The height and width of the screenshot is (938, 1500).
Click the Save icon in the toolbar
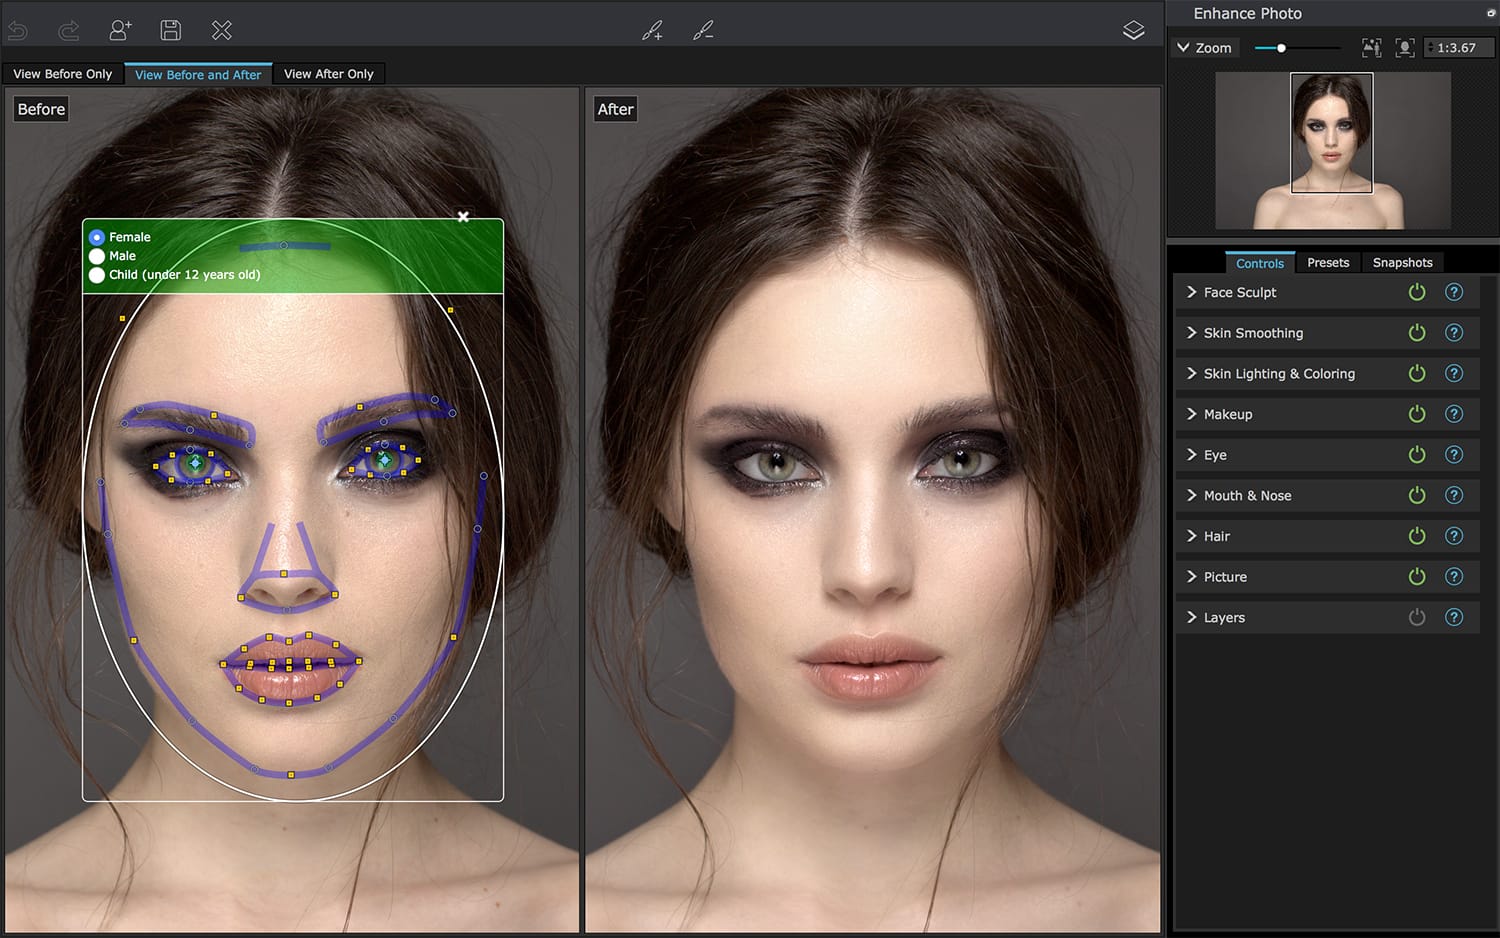click(x=170, y=30)
